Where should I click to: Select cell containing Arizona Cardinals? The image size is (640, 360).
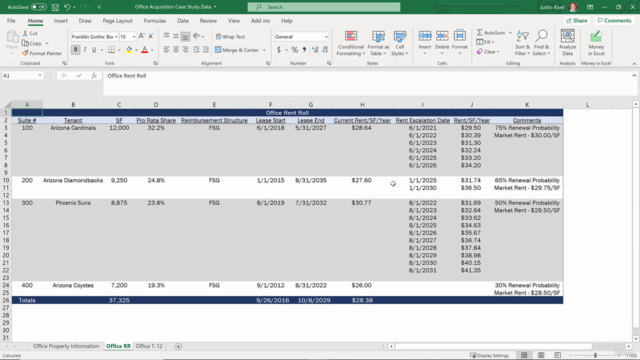73,128
